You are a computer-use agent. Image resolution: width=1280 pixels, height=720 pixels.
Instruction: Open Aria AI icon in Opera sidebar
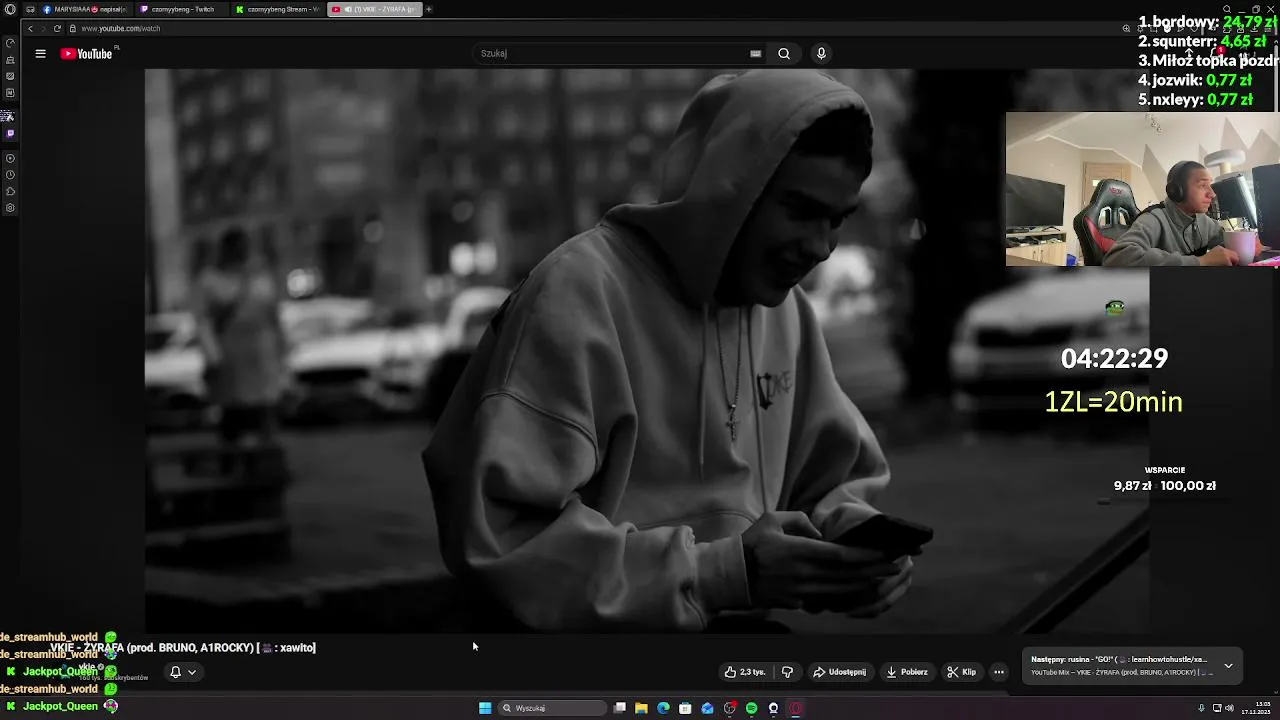tap(10, 117)
